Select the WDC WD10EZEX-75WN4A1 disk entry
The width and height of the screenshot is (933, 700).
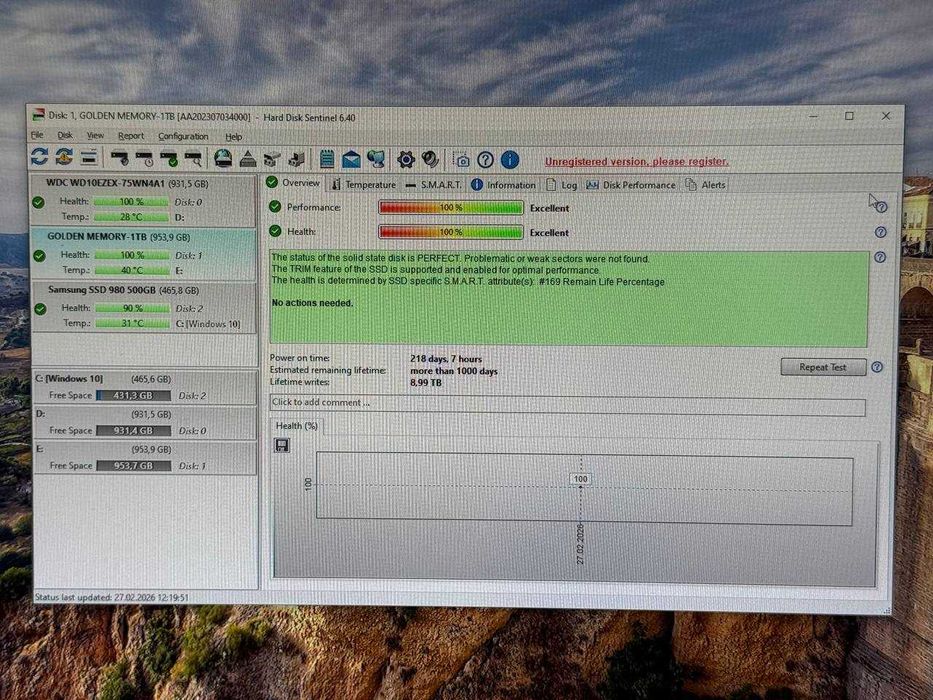tap(143, 201)
